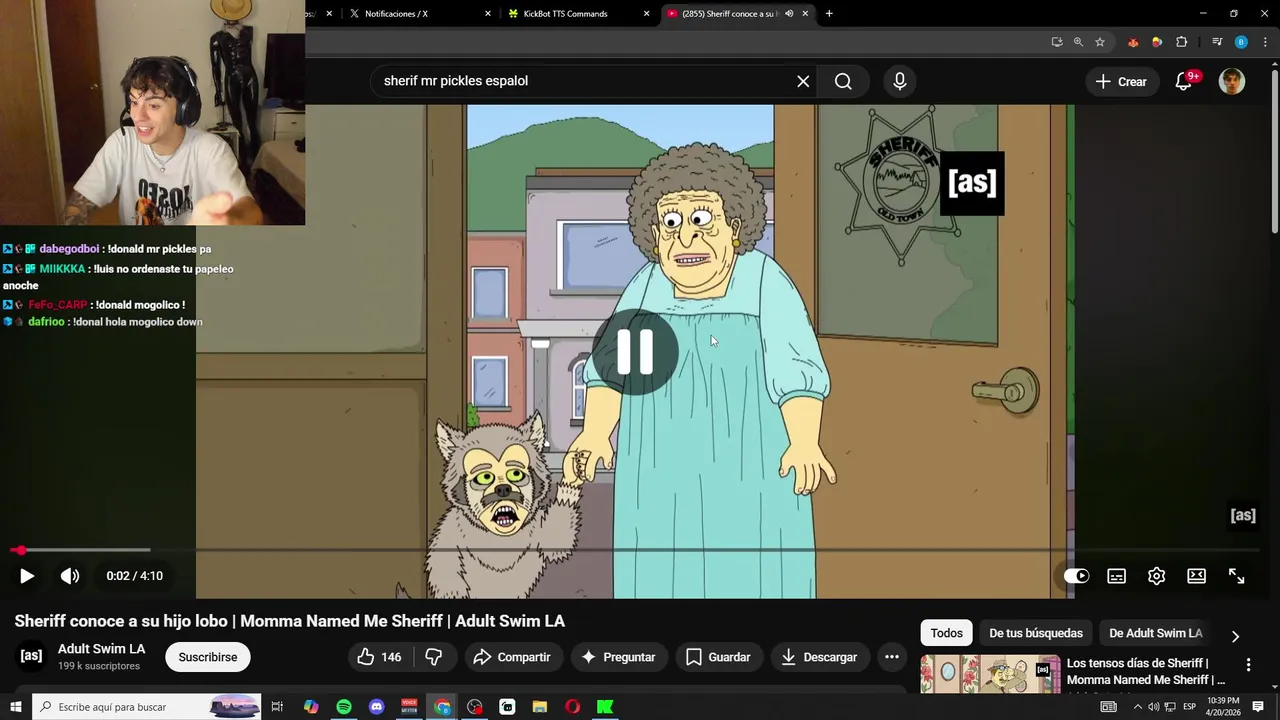Switch to theater mode view

1197,576
